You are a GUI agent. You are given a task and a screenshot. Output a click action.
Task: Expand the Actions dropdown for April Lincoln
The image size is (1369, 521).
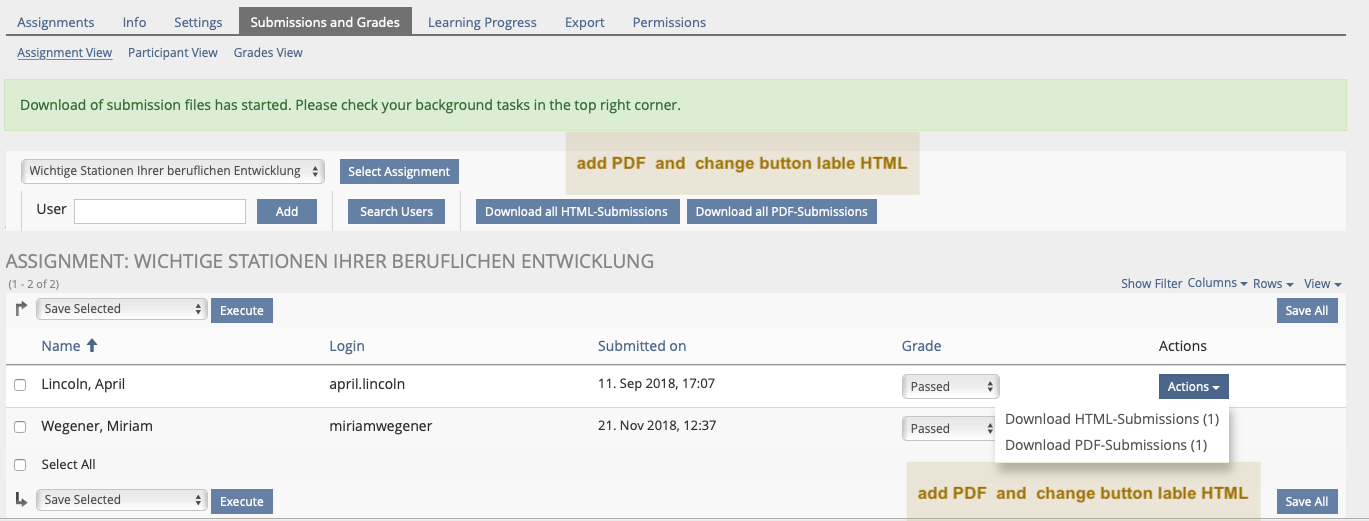coord(1193,387)
